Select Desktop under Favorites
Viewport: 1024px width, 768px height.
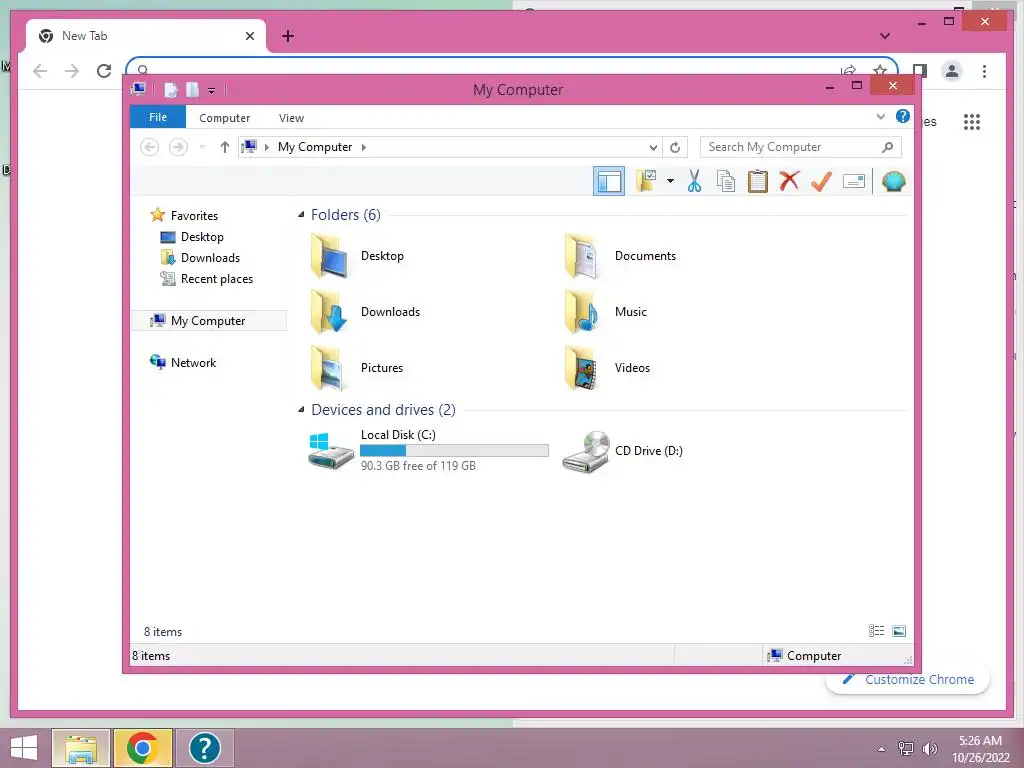202,236
